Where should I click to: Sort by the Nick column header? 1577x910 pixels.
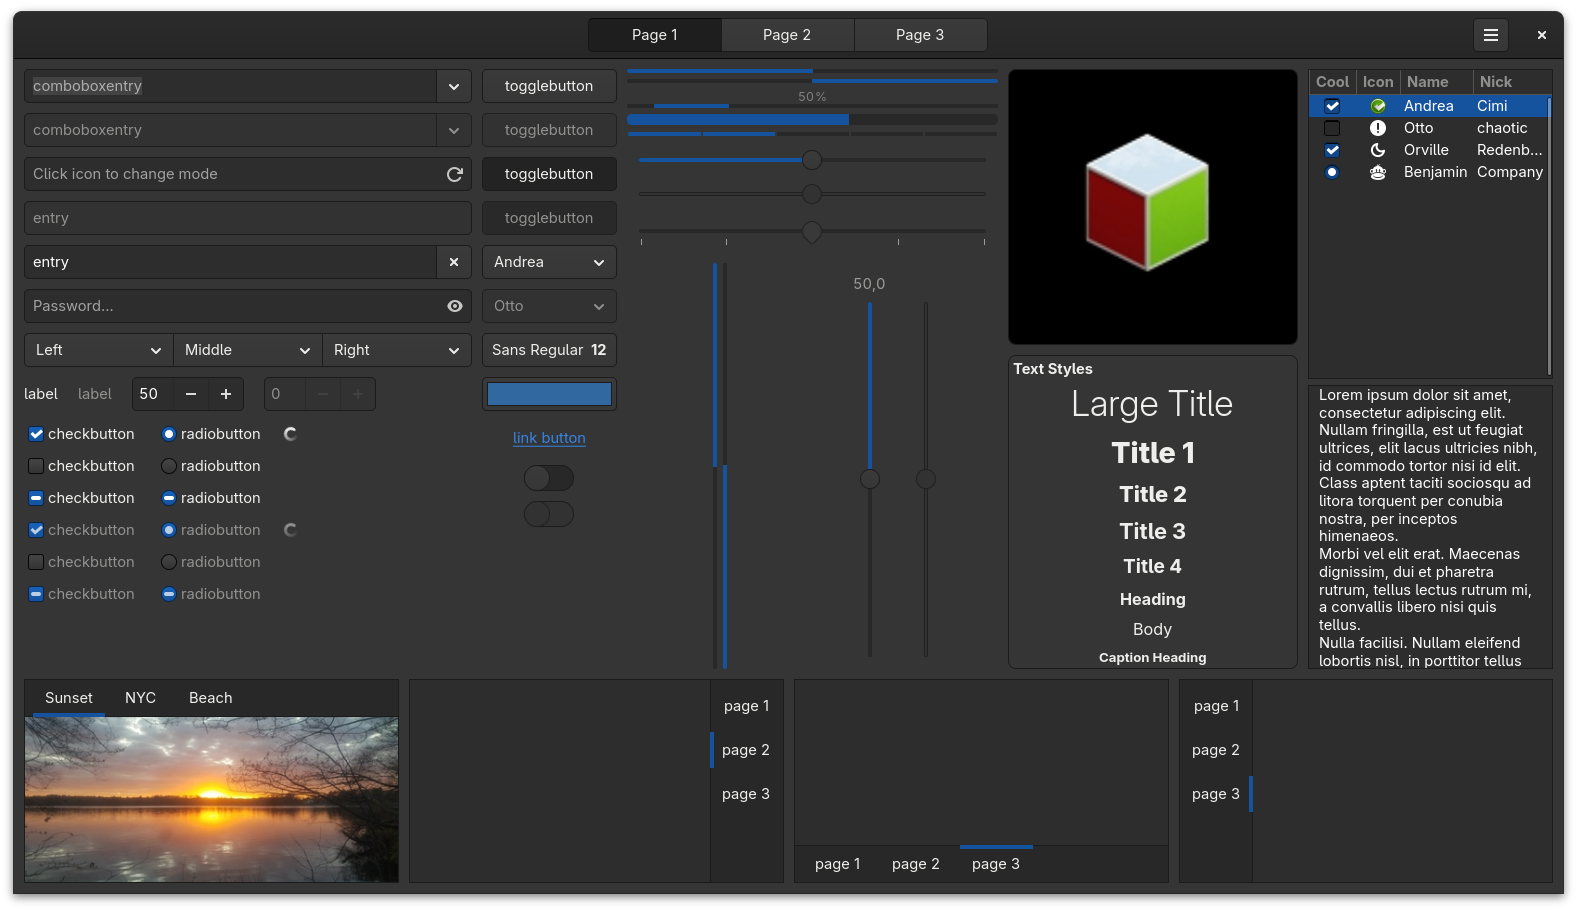point(1511,82)
